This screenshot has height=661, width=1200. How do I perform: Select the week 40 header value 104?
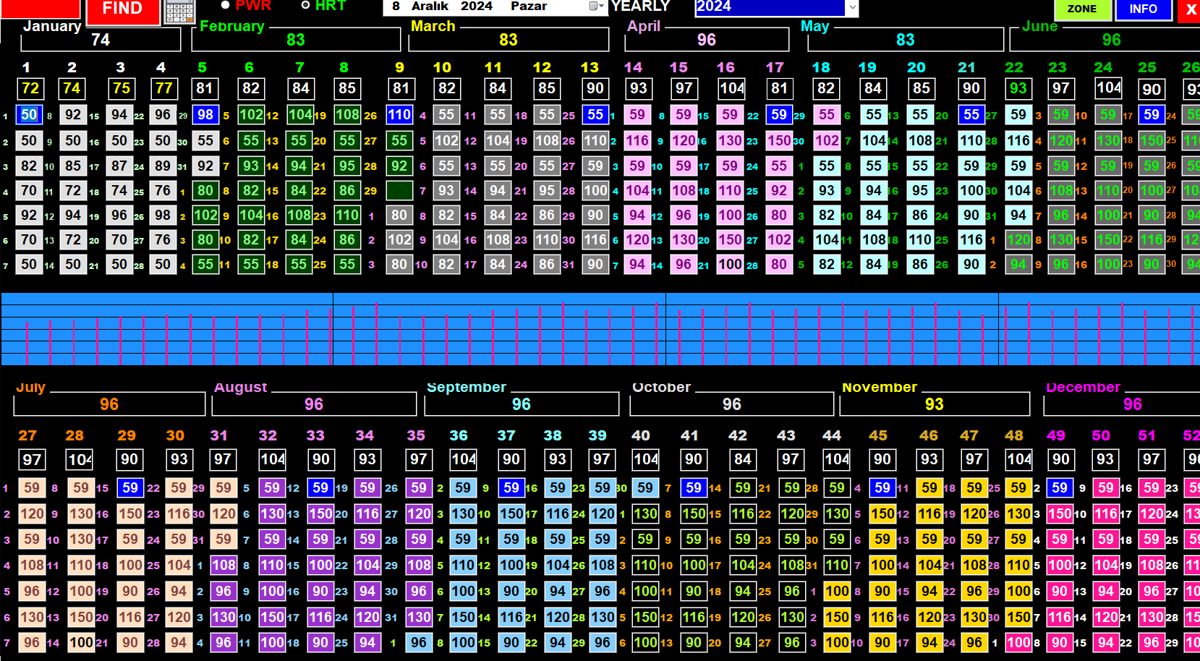645,459
